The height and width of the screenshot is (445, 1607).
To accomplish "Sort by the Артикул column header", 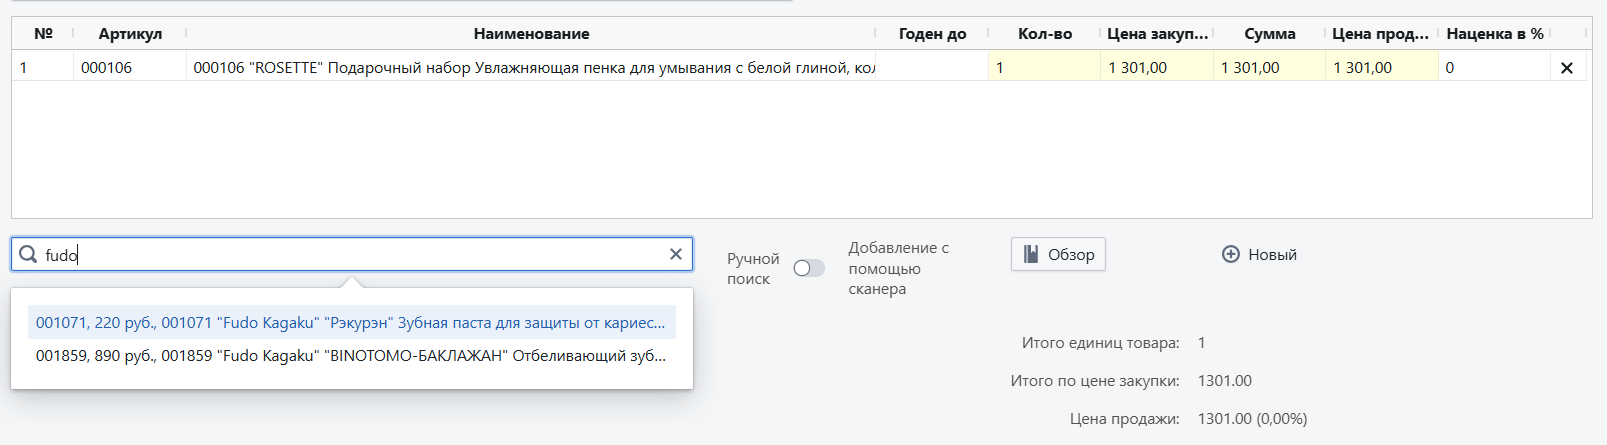I will (x=130, y=33).
